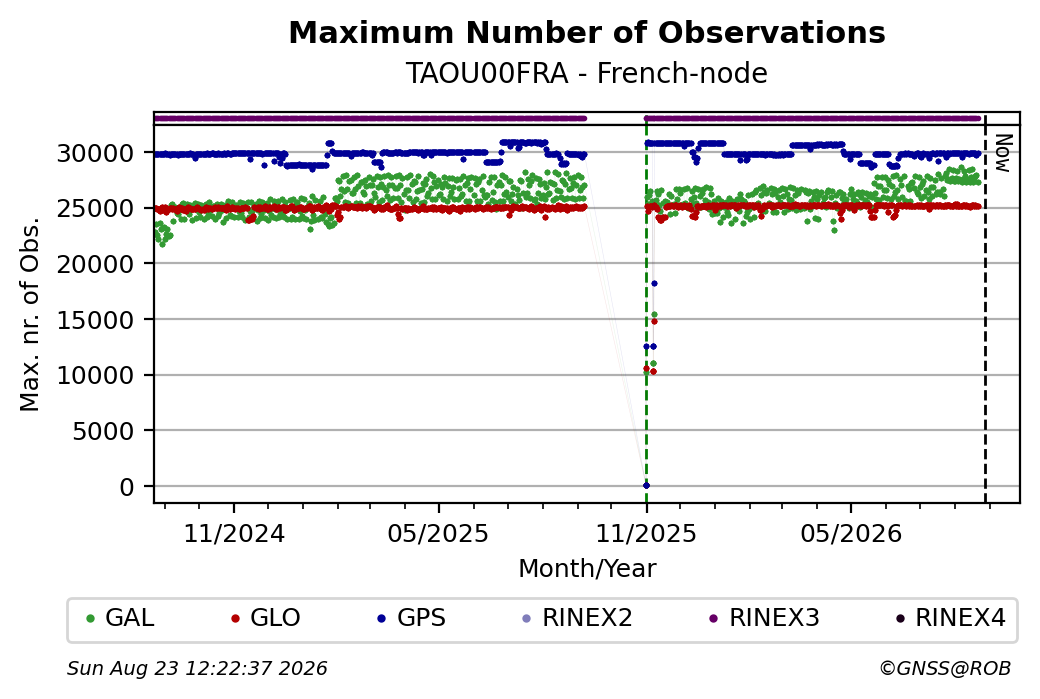Click the 'Now' marker label
Viewport: 1040px width, 699px height.
[1004, 153]
